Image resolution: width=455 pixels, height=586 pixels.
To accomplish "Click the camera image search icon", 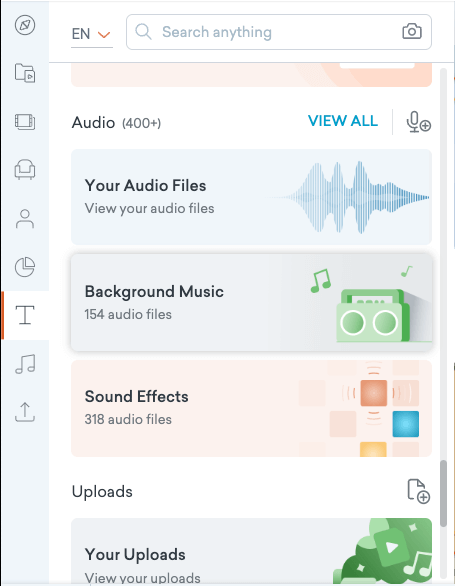I will (x=412, y=32).
